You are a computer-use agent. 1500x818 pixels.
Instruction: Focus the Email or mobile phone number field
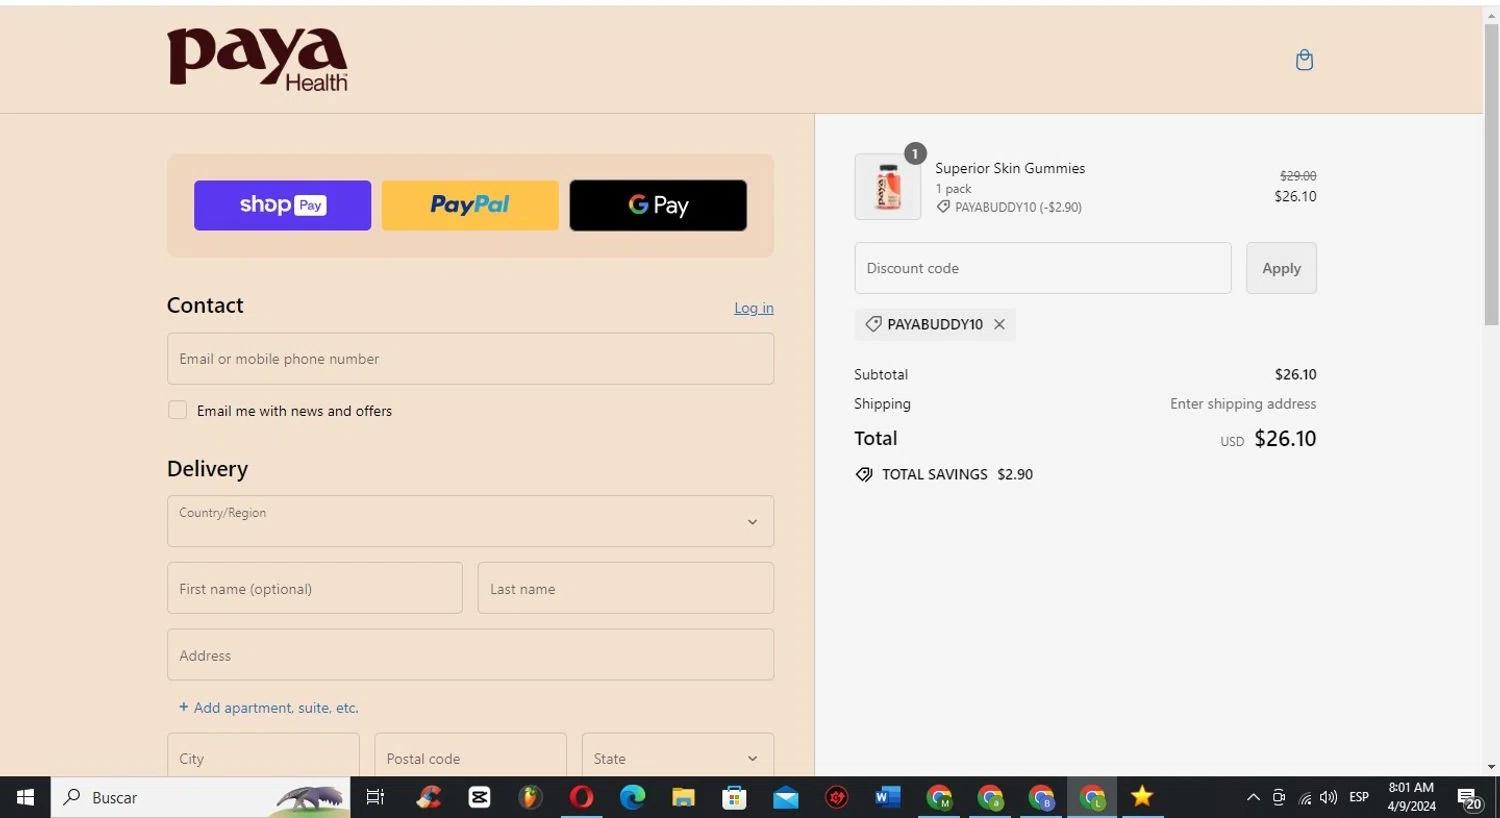(x=470, y=359)
